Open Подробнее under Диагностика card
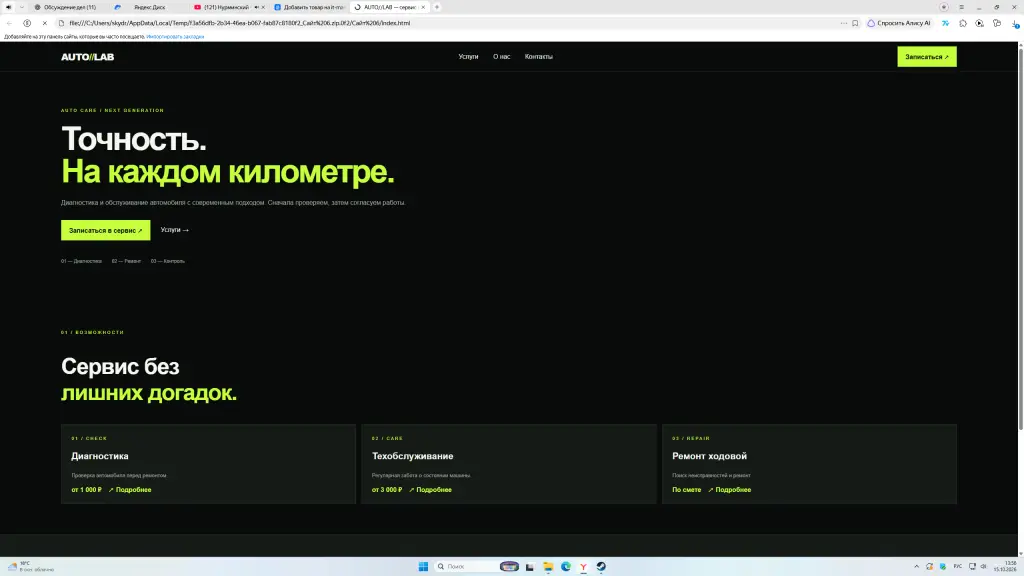 [x=130, y=490]
